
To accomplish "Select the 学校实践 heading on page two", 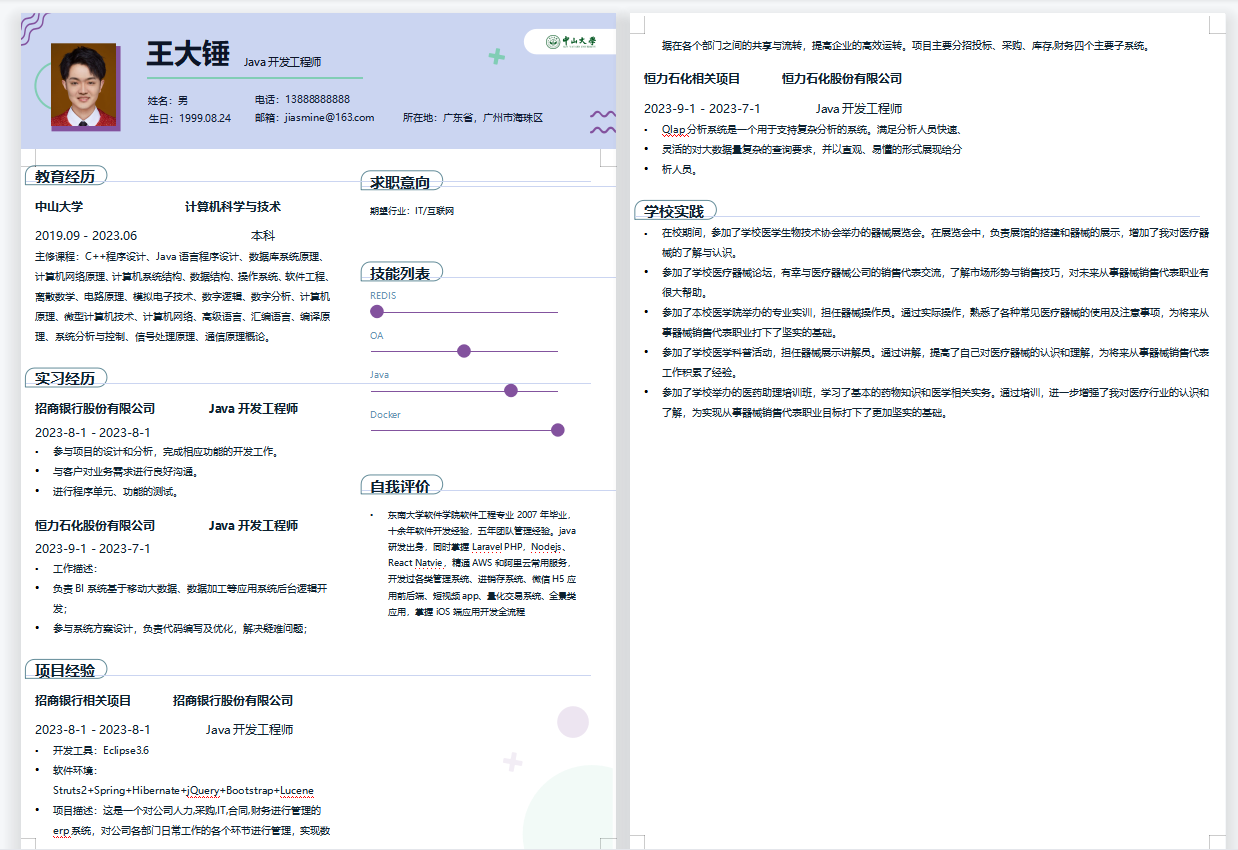I will click(674, 212).
